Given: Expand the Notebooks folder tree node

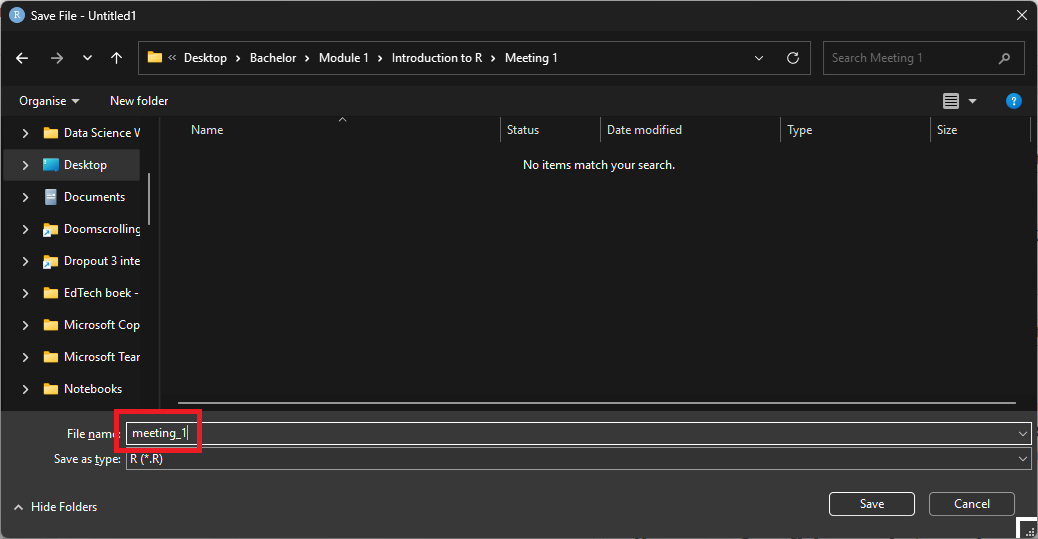Looking at the screenshot, I should [25, 389].
